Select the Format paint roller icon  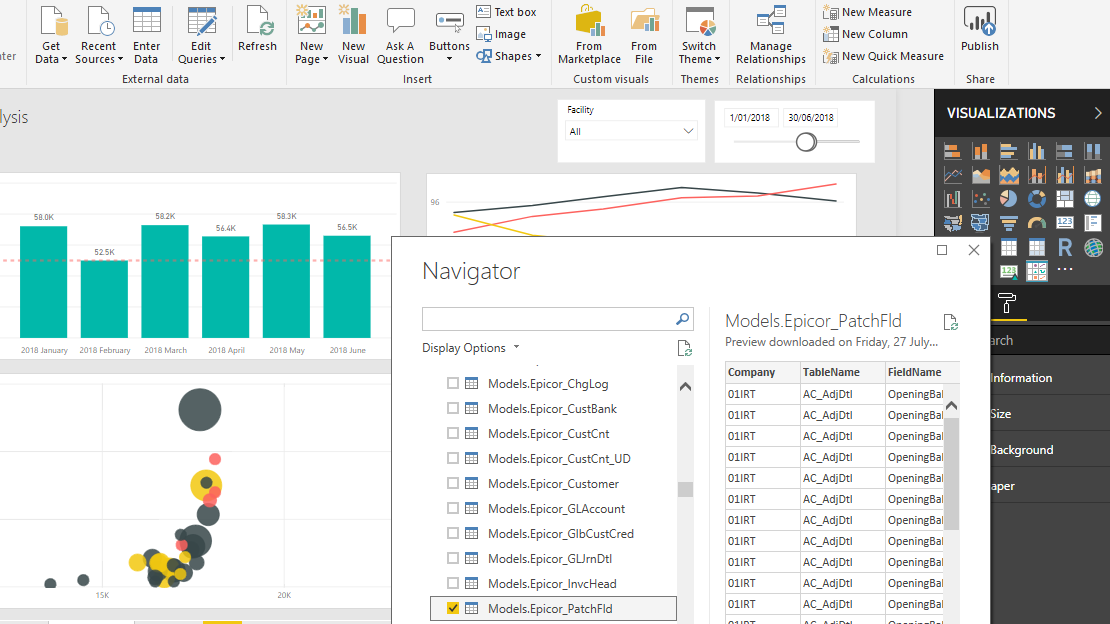1006,305
